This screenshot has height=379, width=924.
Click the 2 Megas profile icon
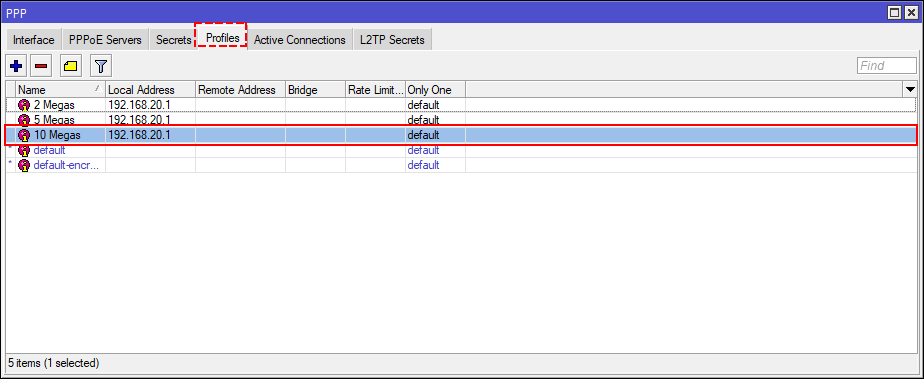24,105
